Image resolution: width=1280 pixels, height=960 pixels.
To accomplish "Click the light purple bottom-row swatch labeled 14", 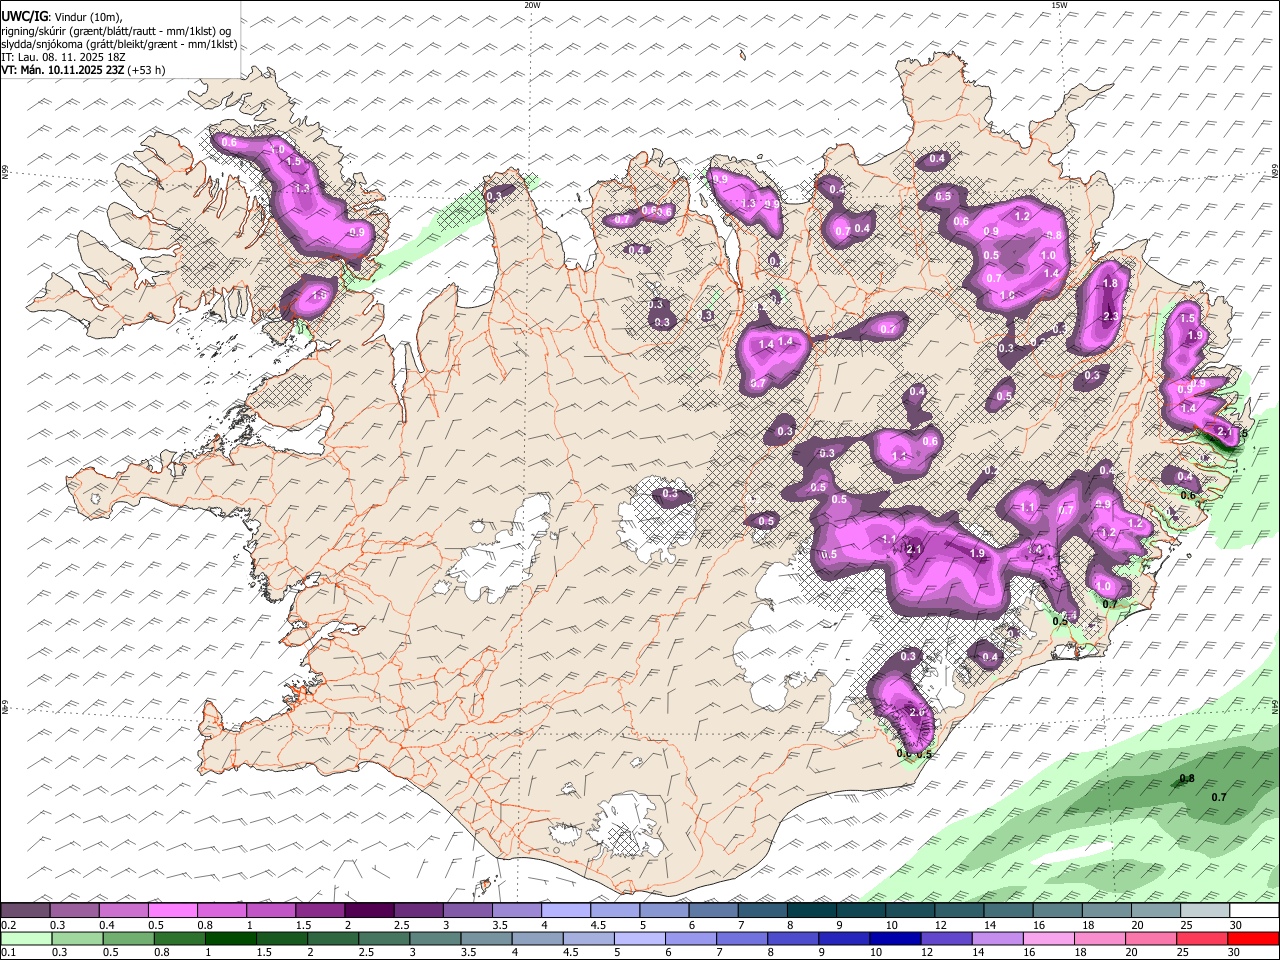I will [997, 938].
